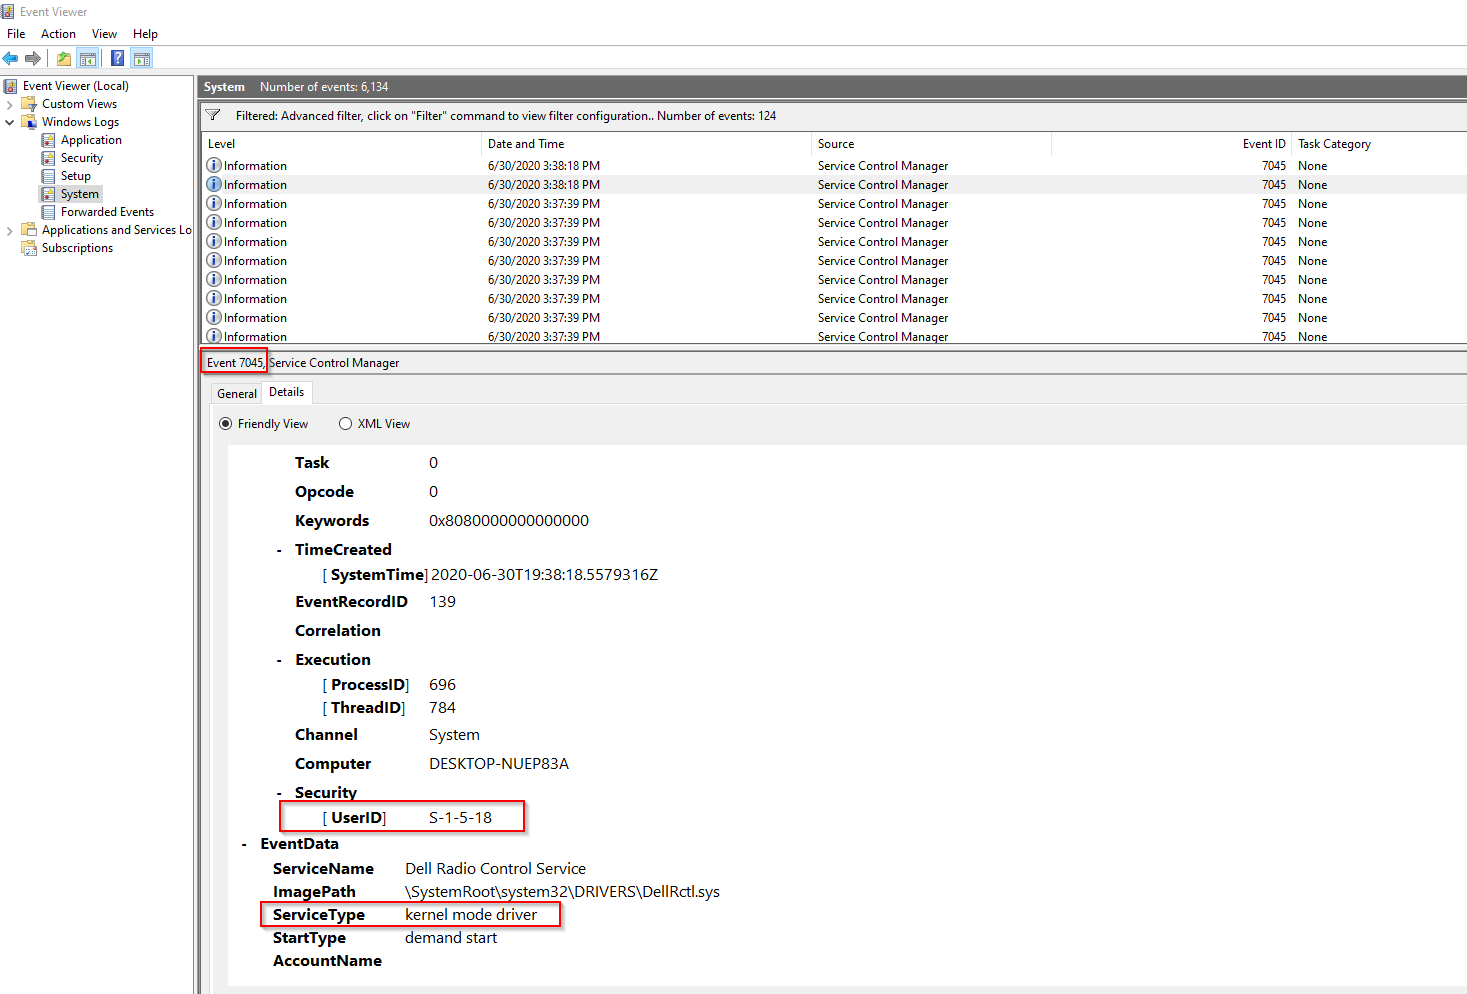Toggle the Show/Hide Console Tree toolbar icon
This screenshot has width=1467, height=994.
pyautogui.click(x=88, y=58)
